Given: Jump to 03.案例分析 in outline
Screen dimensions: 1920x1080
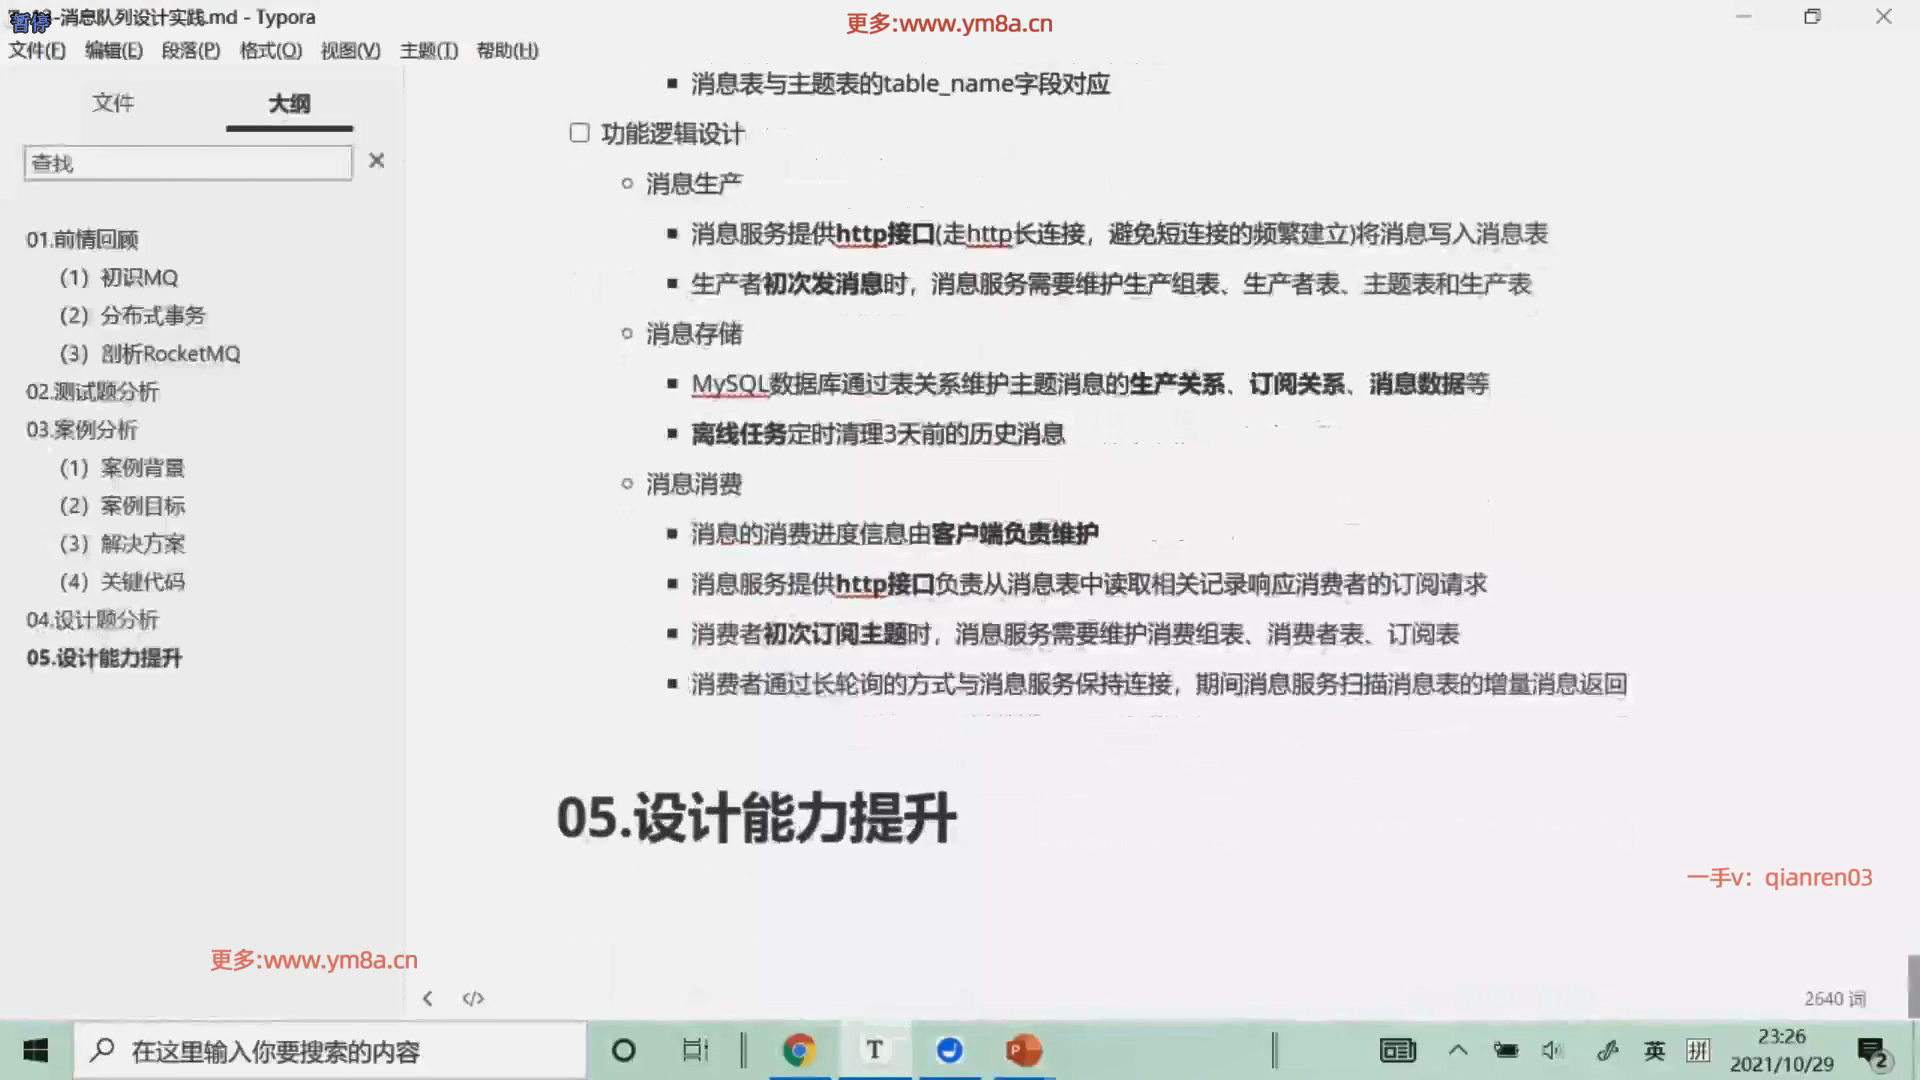Looking at the screenshot, I should [82, 430].
